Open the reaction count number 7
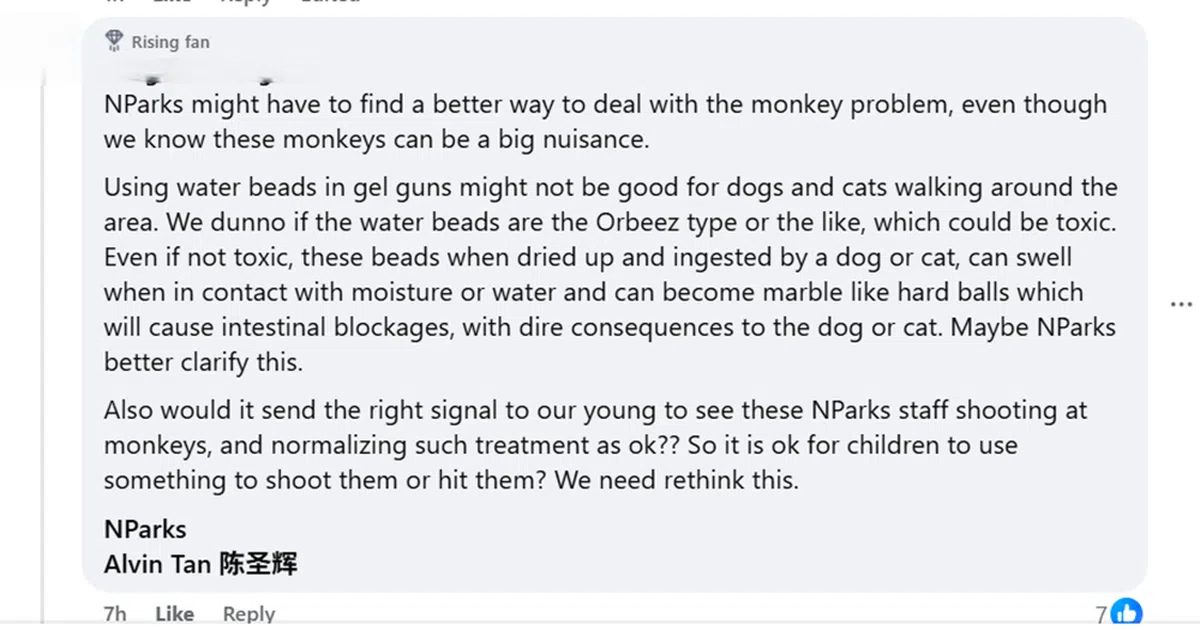The image size is (1200, 630). point(1101,615)
